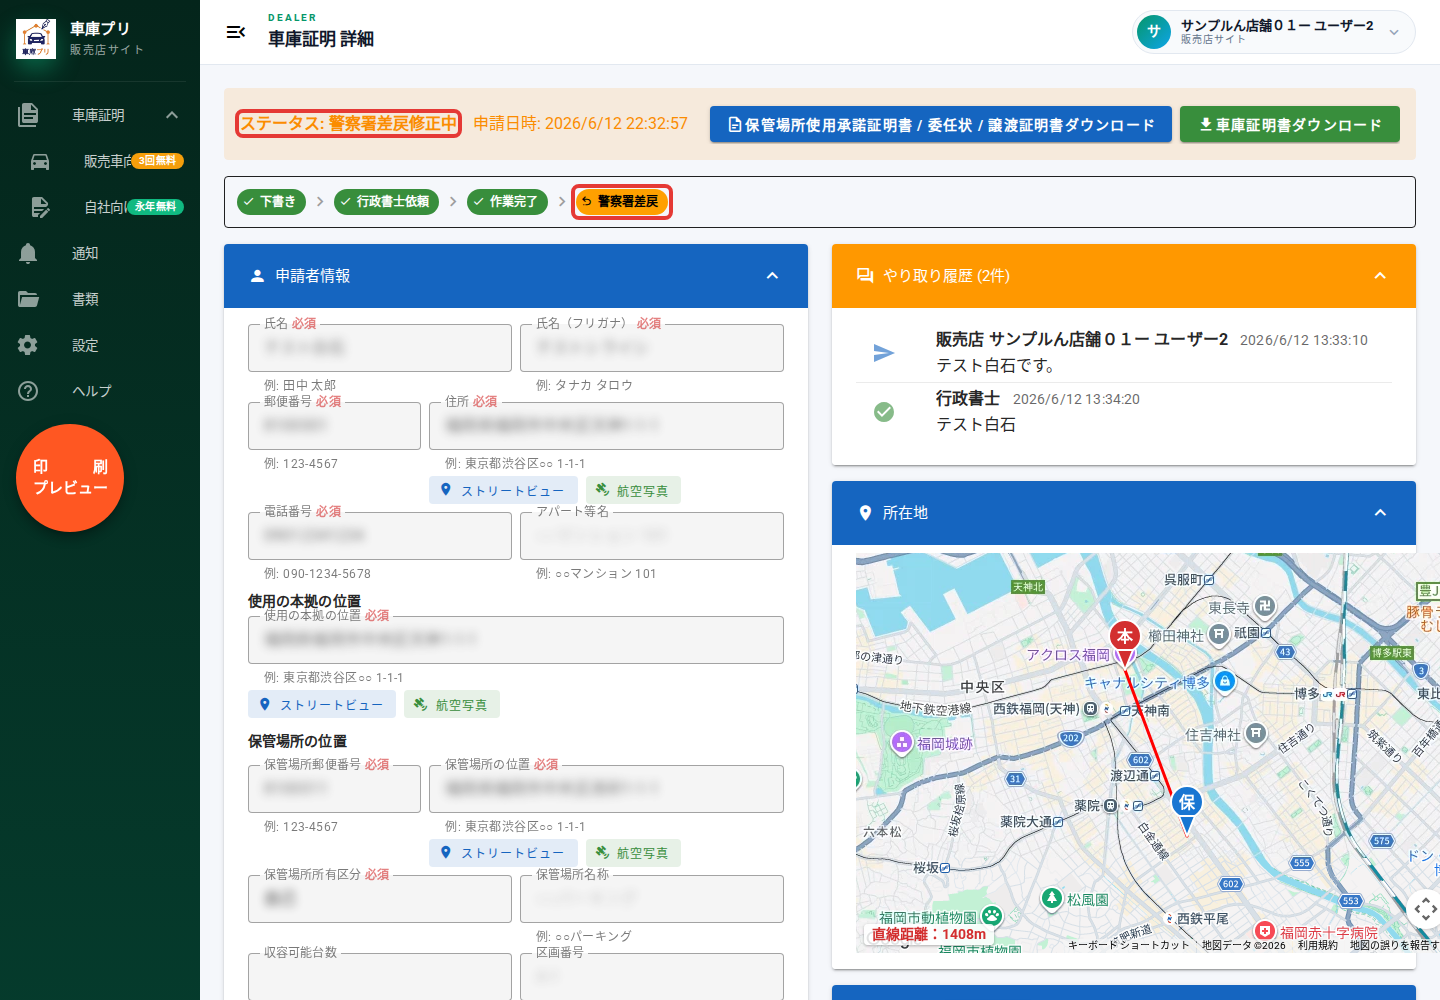Click the 書類 folder icon
This screenshot has width=1440, height=1000.
[x=28, y=299]
